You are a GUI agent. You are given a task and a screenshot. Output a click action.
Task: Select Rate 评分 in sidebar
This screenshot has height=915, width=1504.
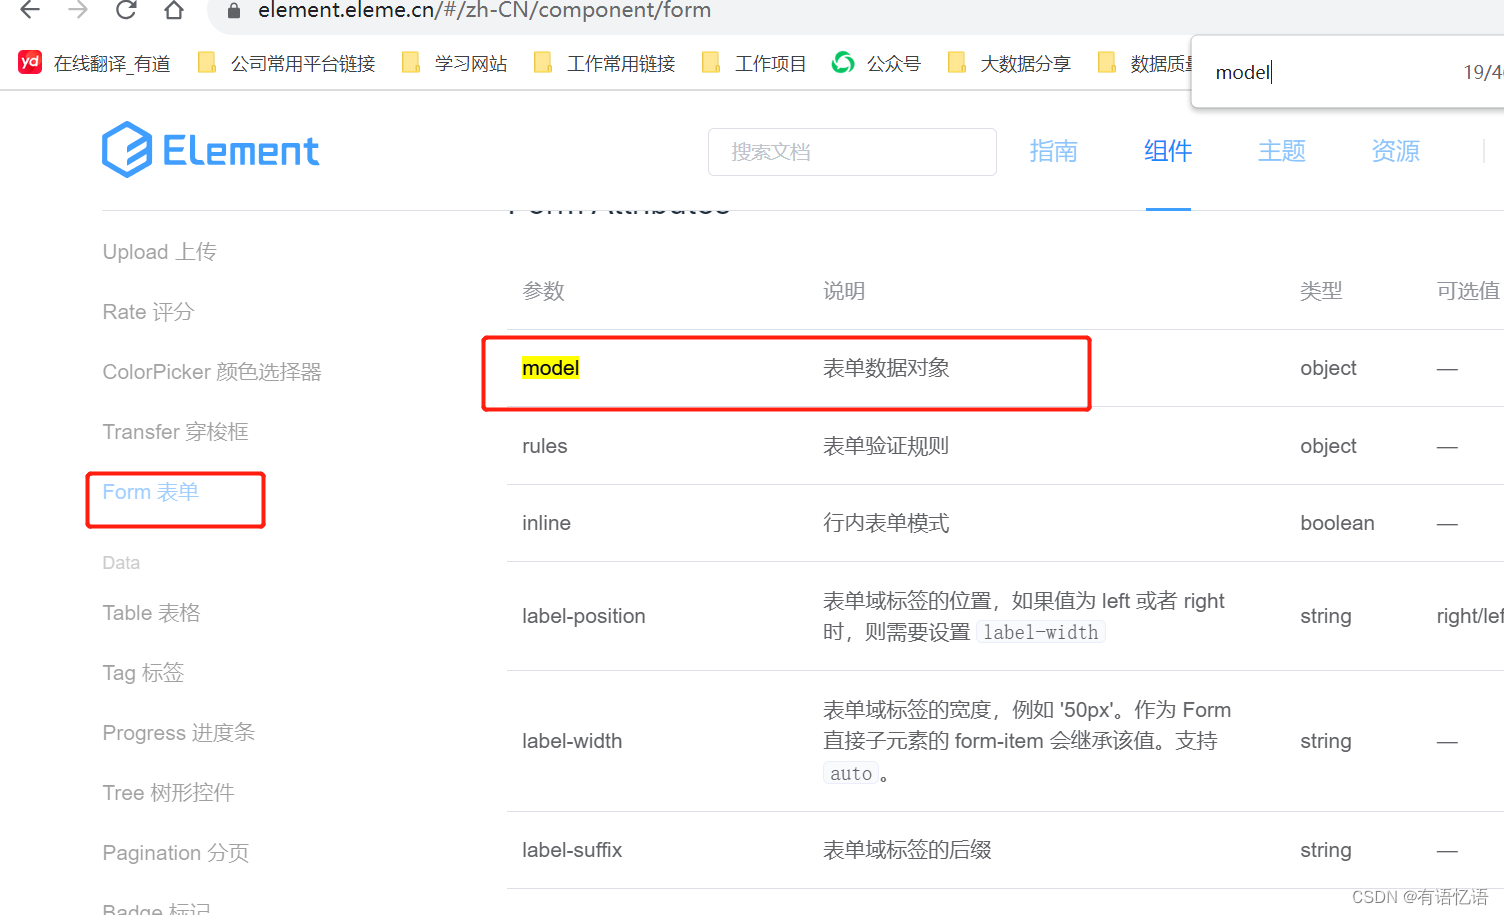(x=148, y=312)
